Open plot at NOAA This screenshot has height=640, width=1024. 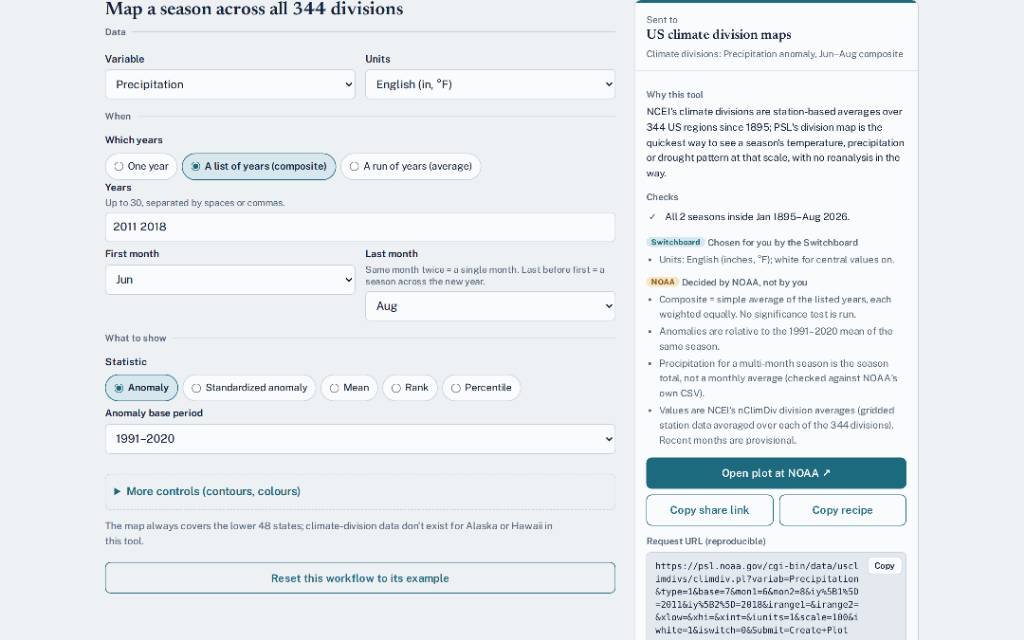coord(776,473)
